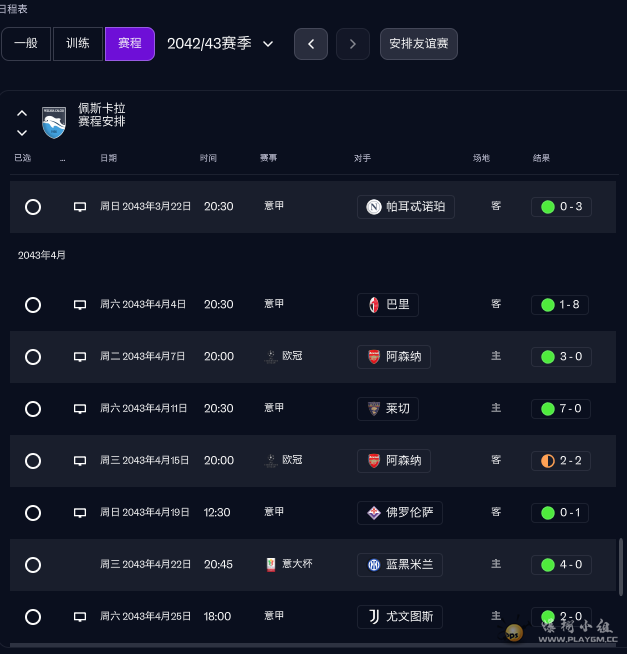This screenshot has width=627, height=654.
Task: Click the 安排友谊赛 button
Action: [419, 44]
